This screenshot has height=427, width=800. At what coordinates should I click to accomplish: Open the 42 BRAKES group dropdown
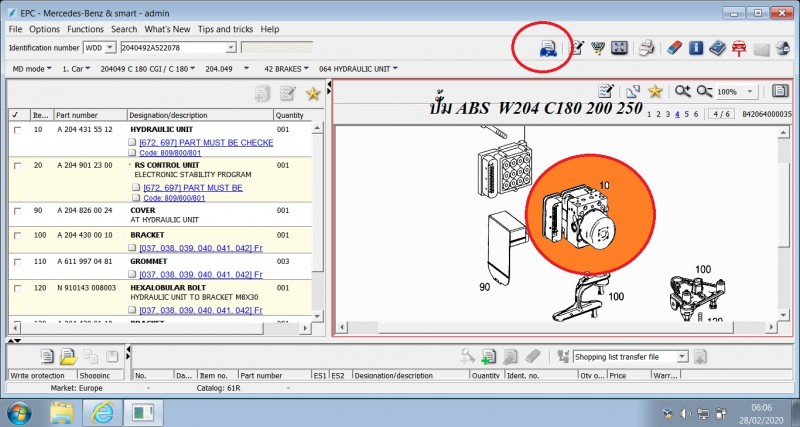[x=286, y=68]
